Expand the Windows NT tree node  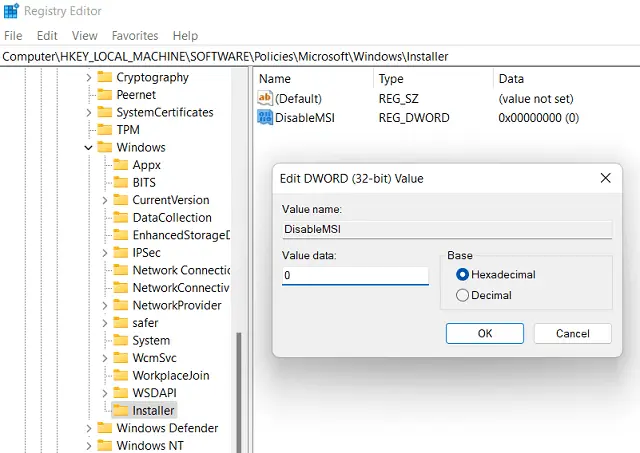pos(89,446)
